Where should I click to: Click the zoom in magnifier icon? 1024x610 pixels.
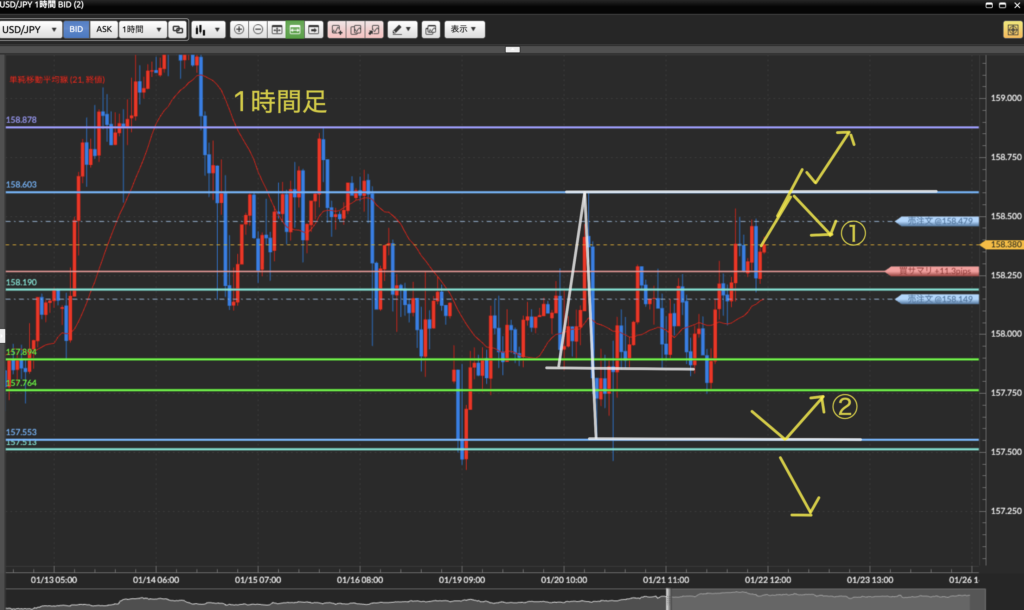tap(239, 30)
